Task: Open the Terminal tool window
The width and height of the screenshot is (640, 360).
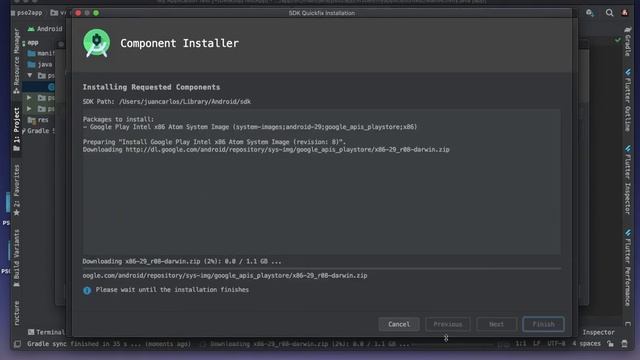Action: click(x=46, y=332)
